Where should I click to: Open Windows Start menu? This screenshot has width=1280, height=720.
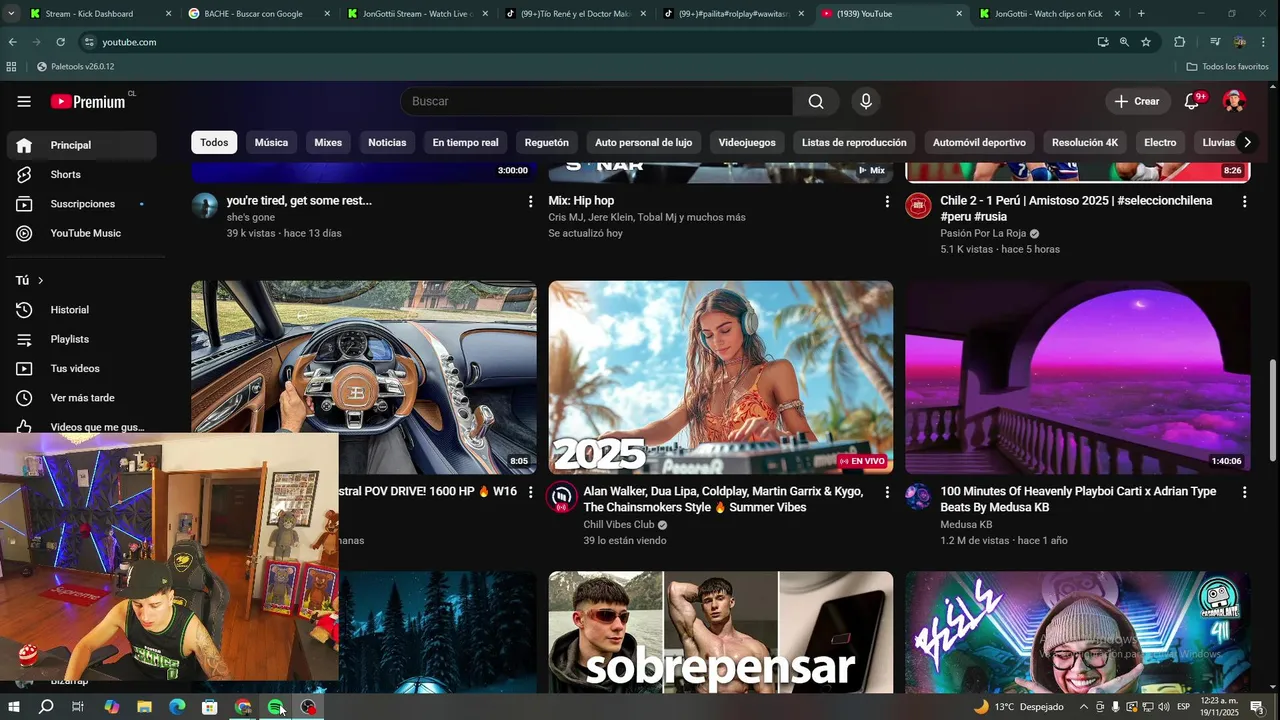click(x=13, y=707)
